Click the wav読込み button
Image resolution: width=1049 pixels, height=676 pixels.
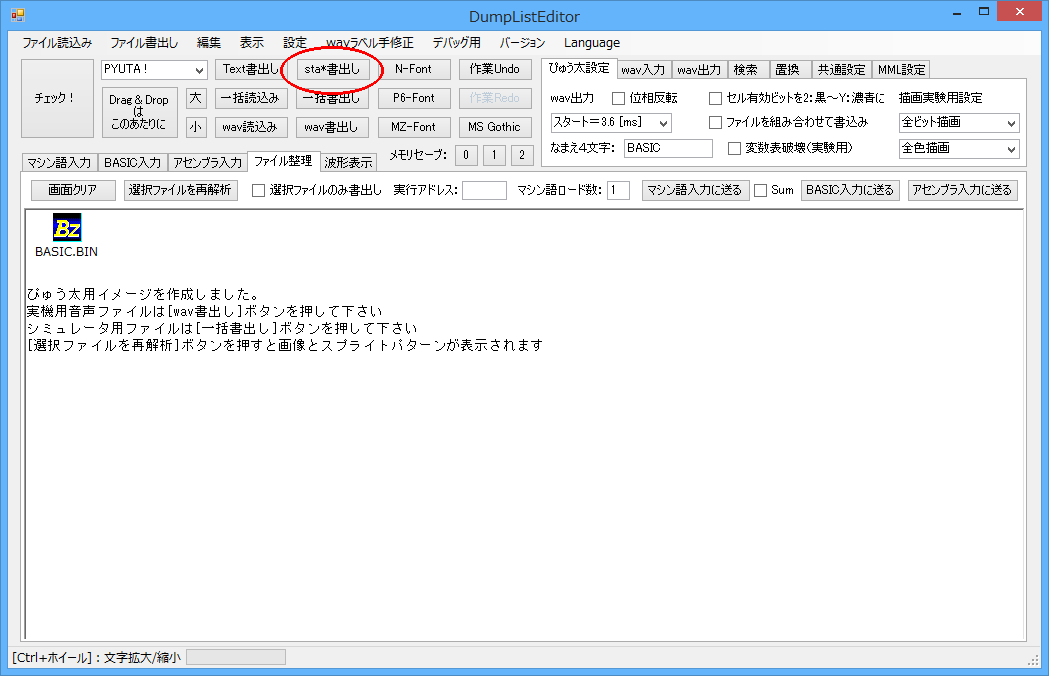(x=251, y=126)
